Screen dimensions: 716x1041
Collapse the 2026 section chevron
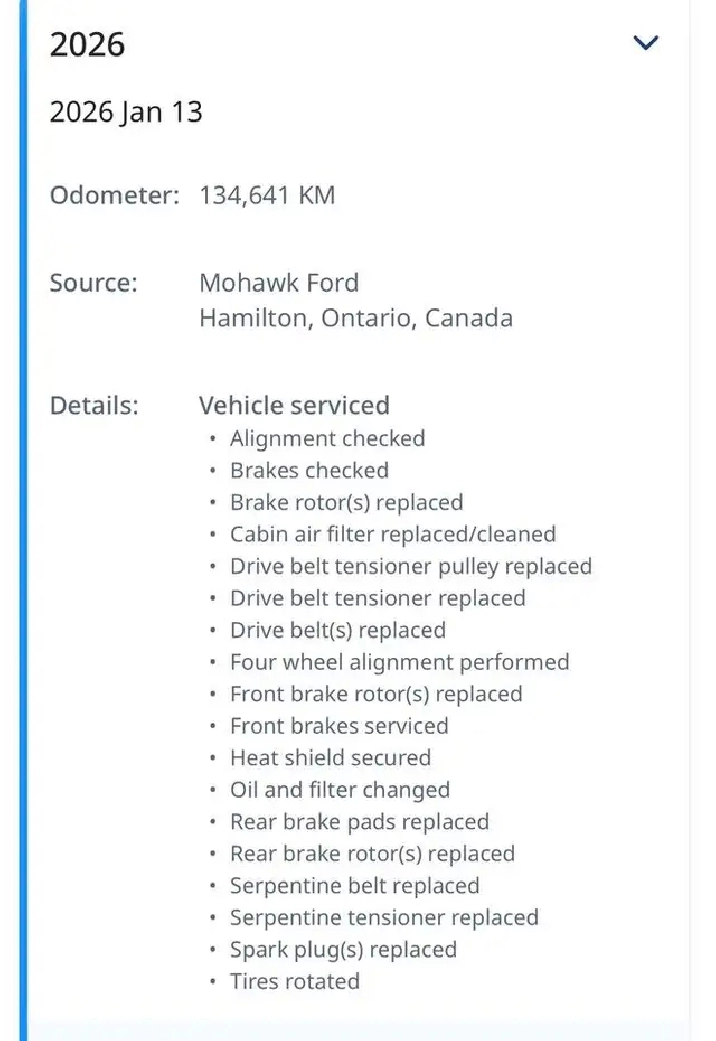(646, 43)
